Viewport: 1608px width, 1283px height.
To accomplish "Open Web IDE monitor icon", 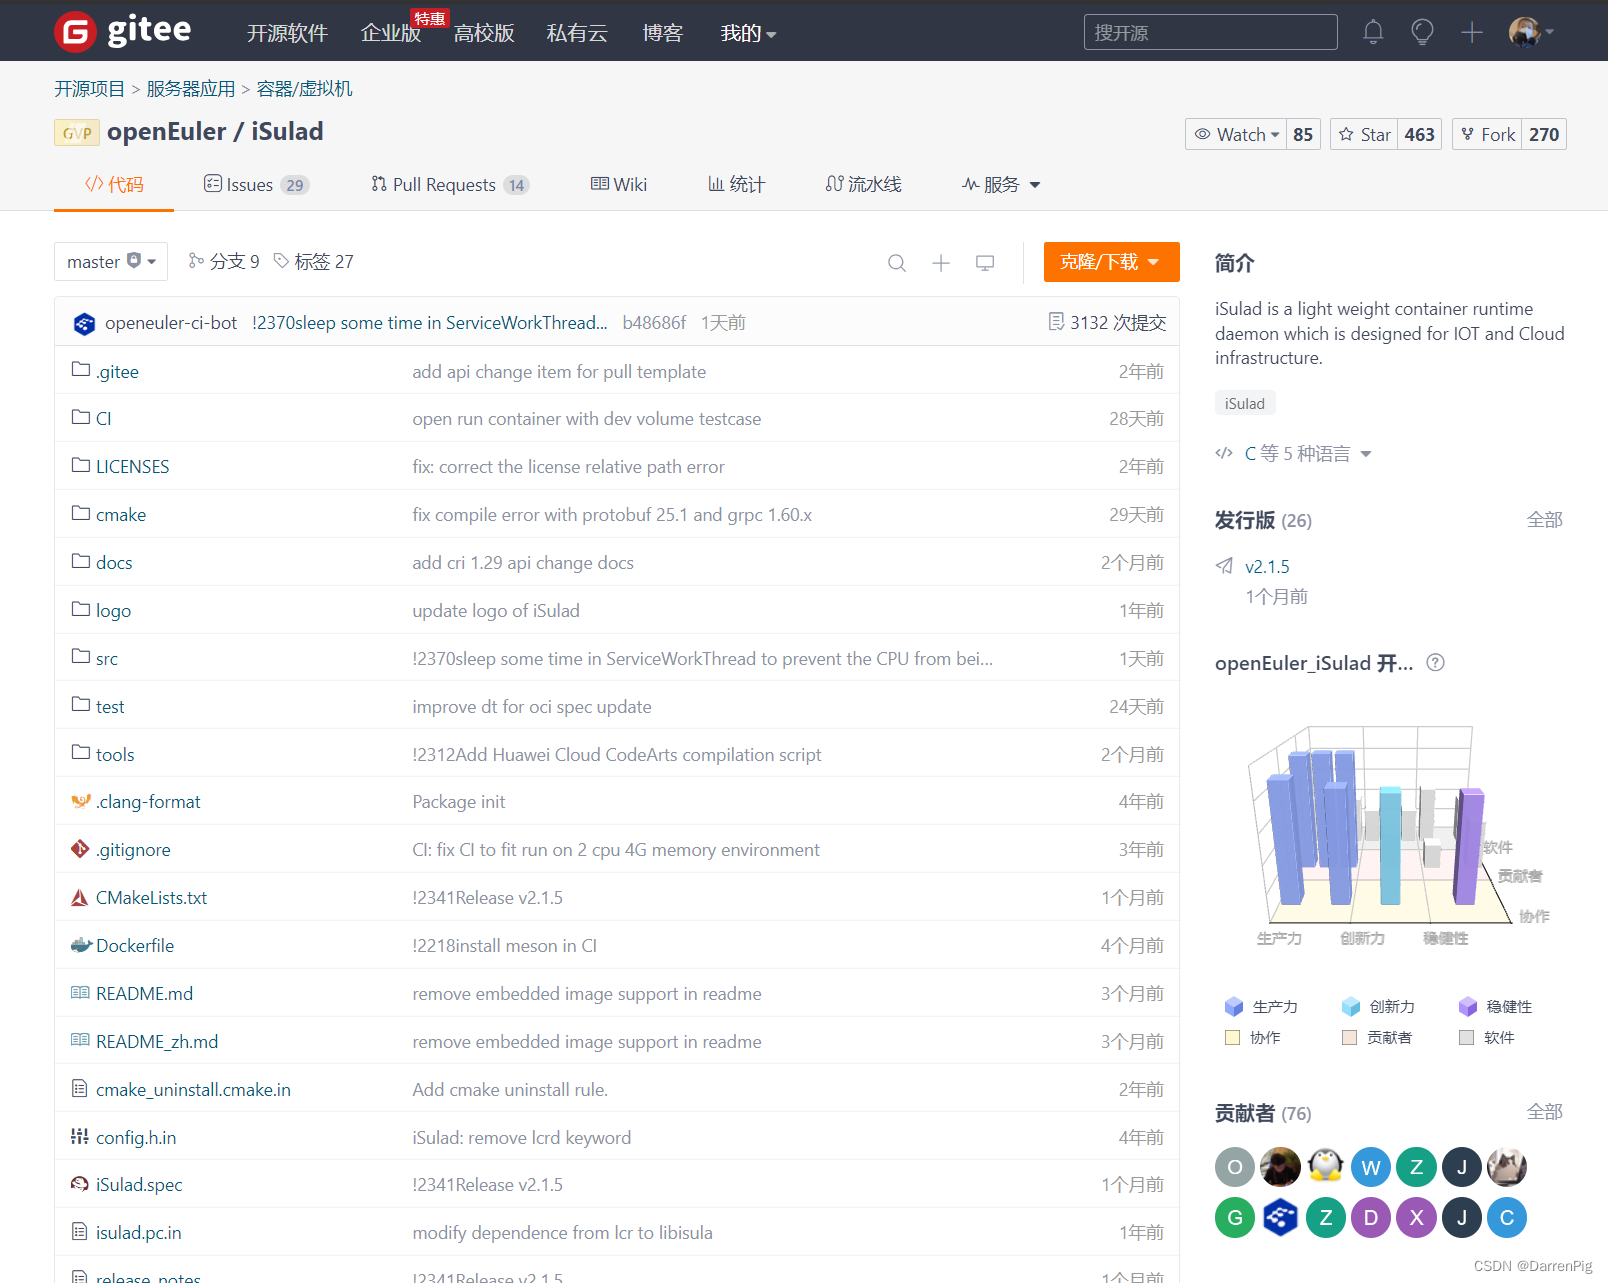I will [985, 263].
